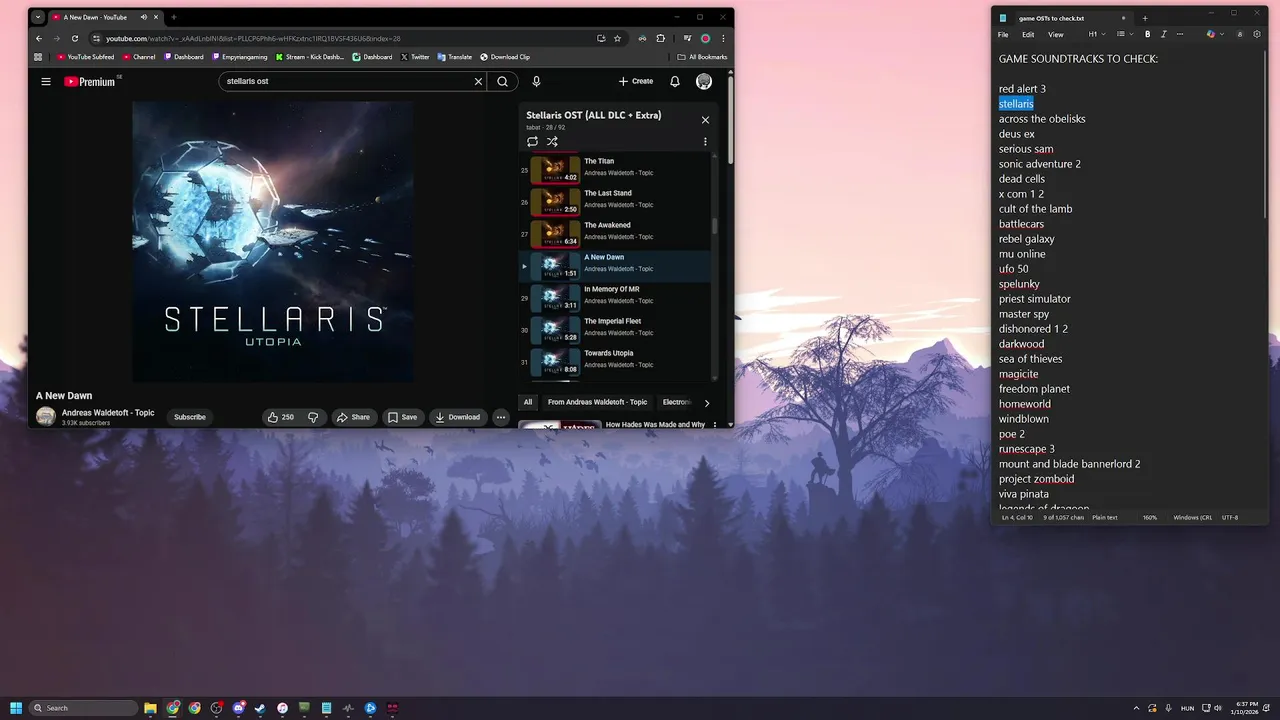Viewport: 1280px width, 720px height.
Task: Open more formatting options ellipsis in Notepad
Action: [1181, 34]
